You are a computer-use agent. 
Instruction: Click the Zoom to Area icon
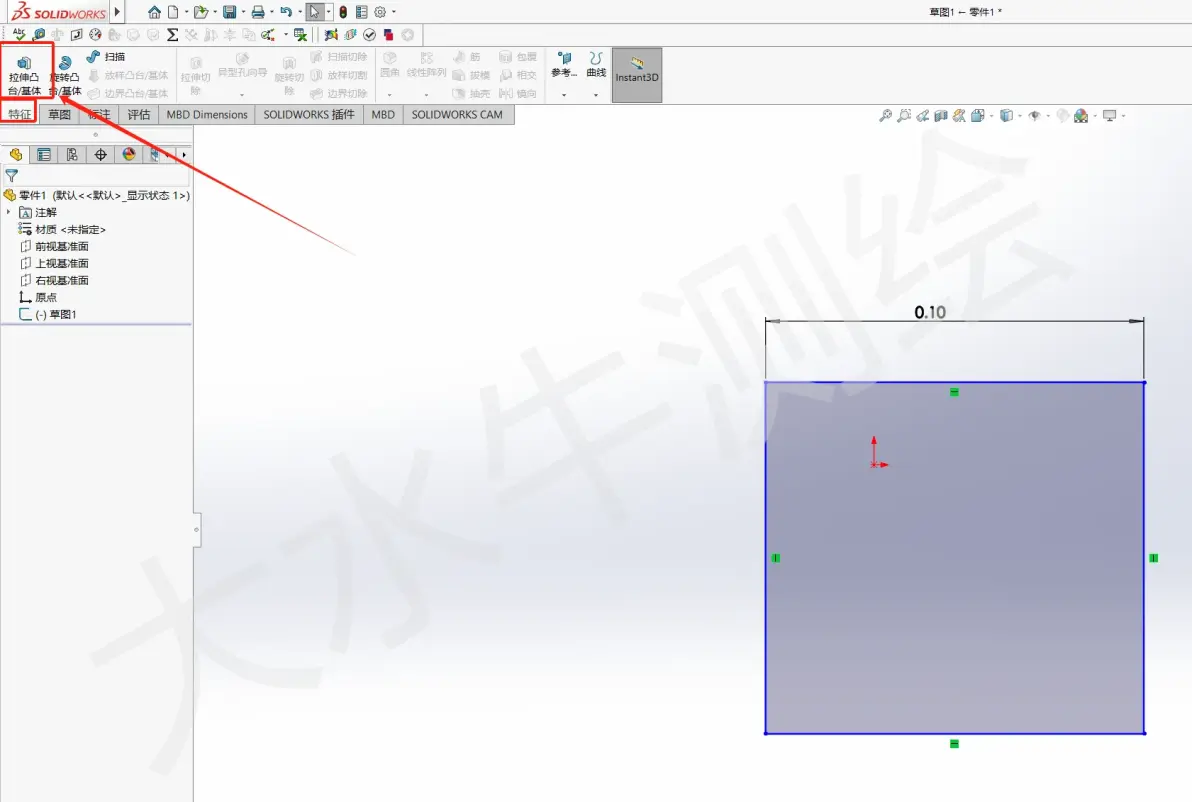tap(904, 116)
